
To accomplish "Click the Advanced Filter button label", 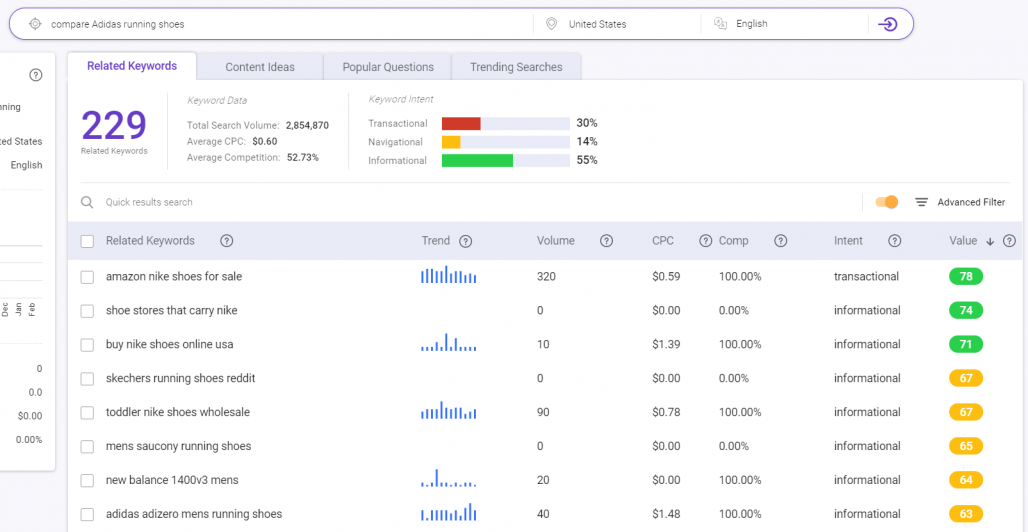I will 971,202.
